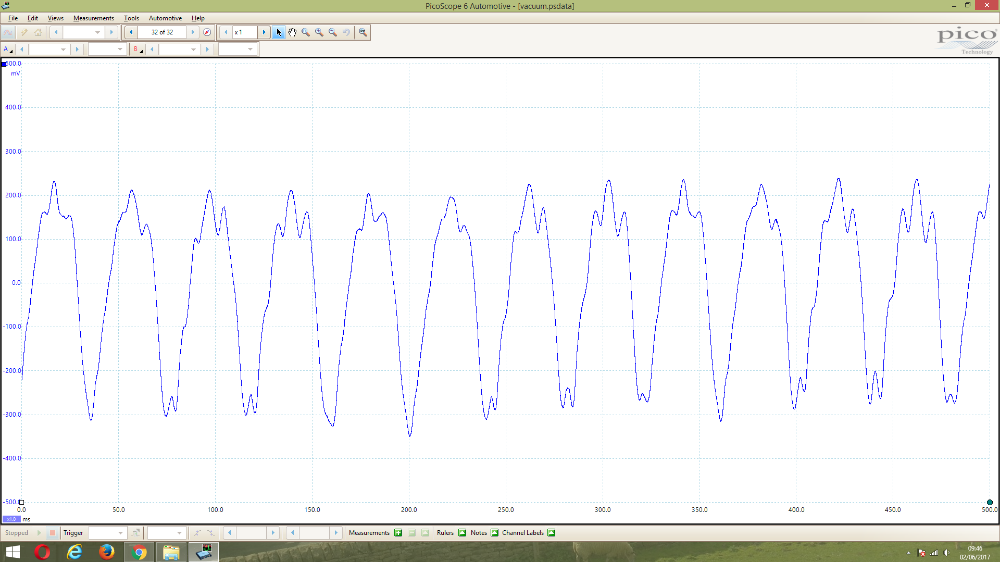The width and height of the screenshot is (1000, 562).
Task: Increase the x1 zoom factor
Action: (x=264, y=32)
